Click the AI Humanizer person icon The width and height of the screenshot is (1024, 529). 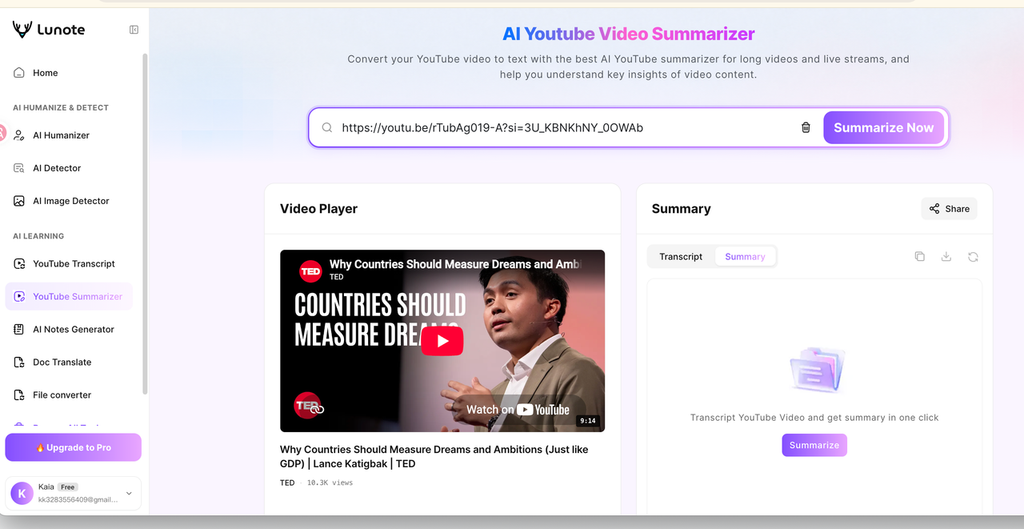point(19,135)
